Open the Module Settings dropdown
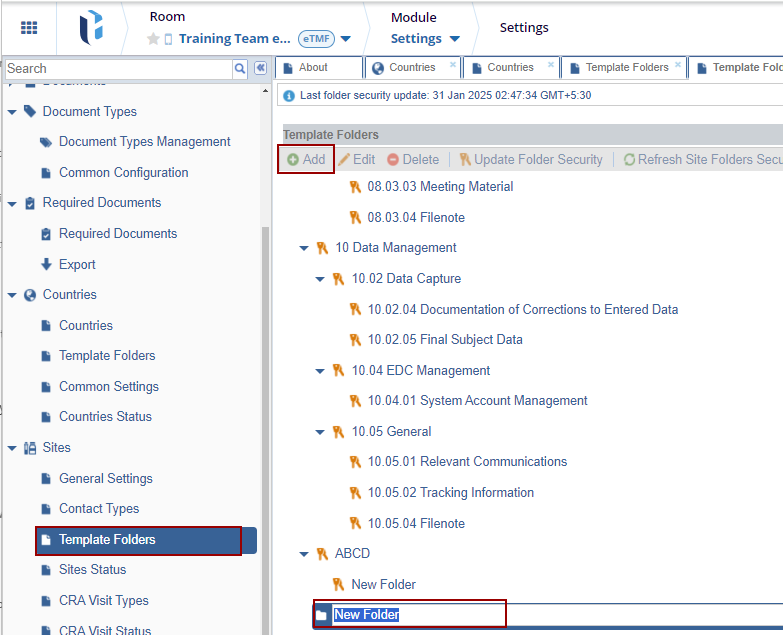783x635 pixels. pos(455,39)
